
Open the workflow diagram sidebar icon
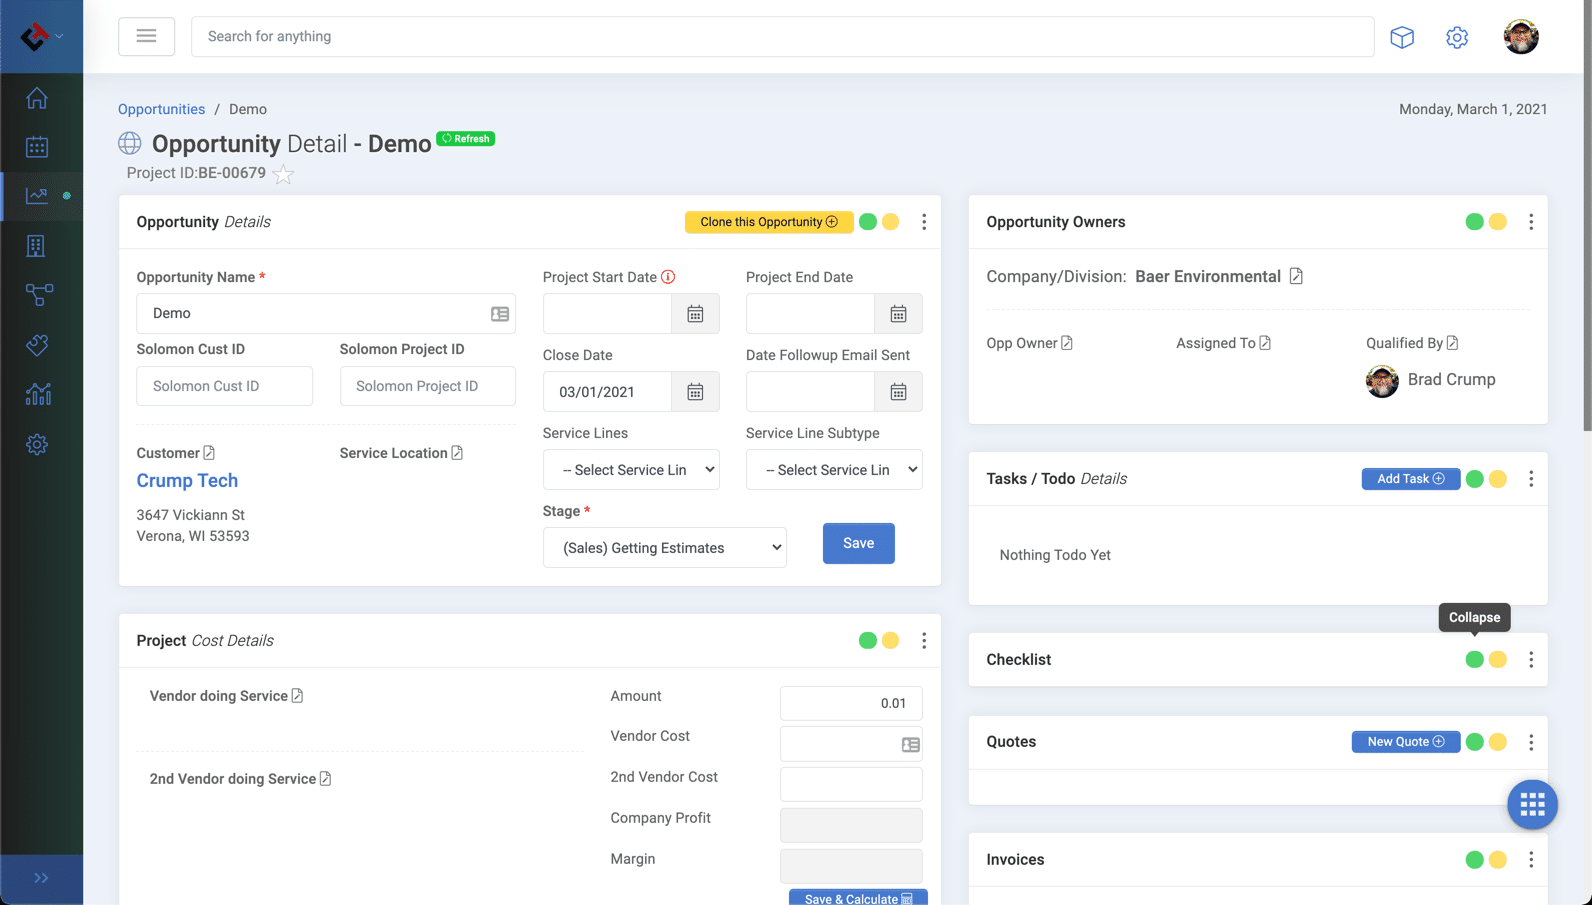[39, 295]
